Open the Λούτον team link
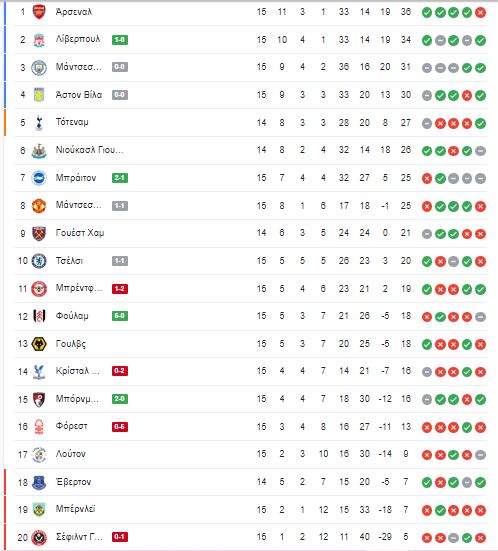 pyautogui.click(x=70, y=454)
